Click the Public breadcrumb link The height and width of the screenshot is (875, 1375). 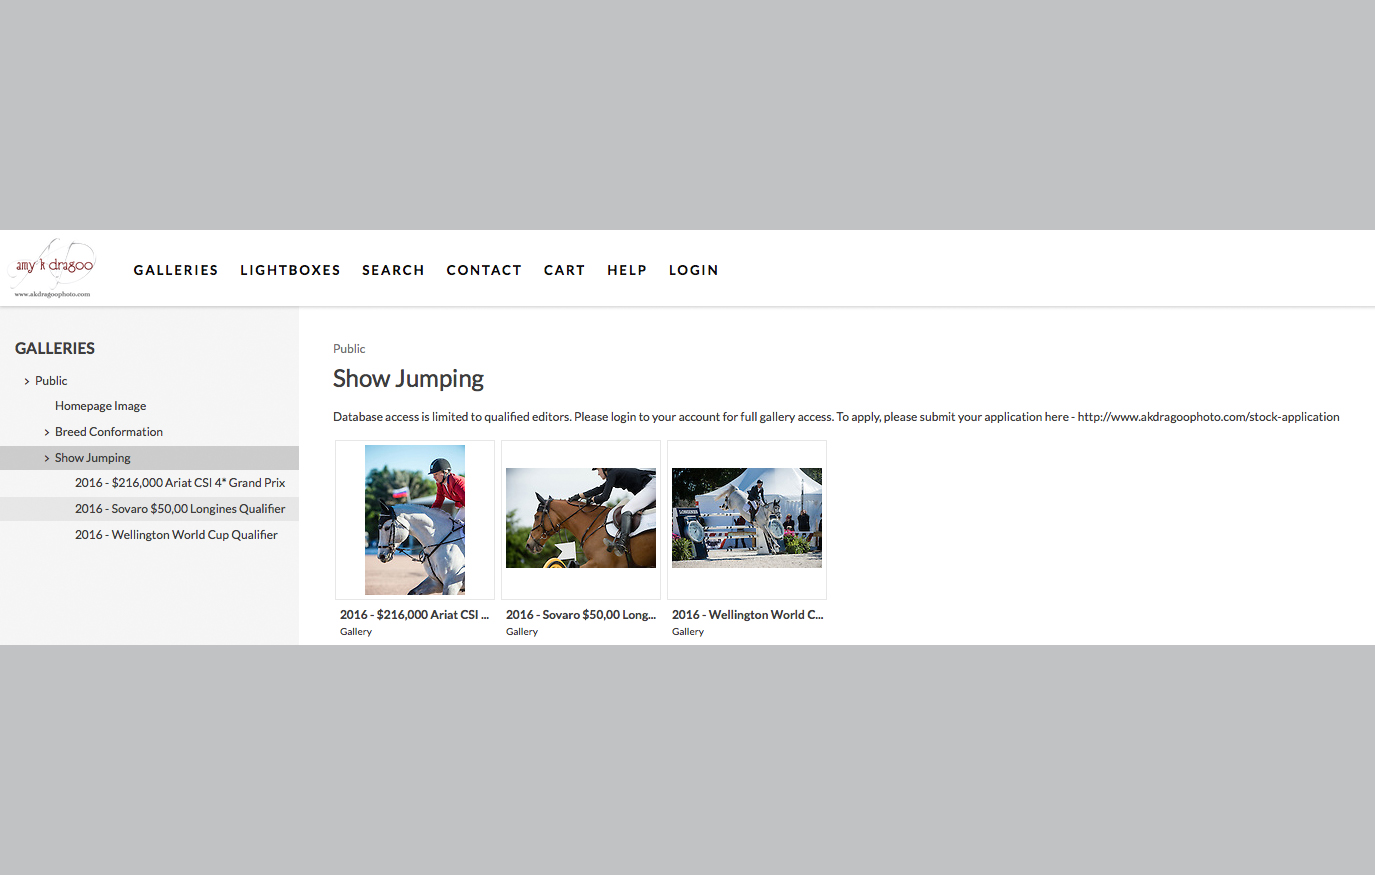point(349,349)
